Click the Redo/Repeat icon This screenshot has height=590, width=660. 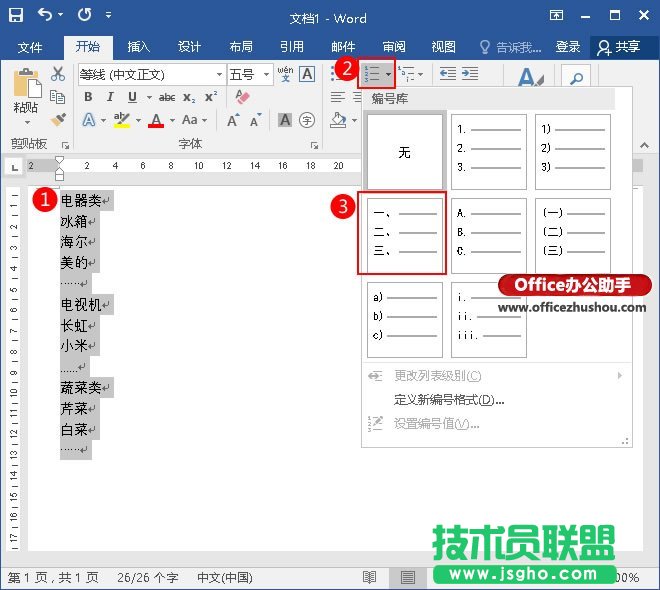(84, 15)
